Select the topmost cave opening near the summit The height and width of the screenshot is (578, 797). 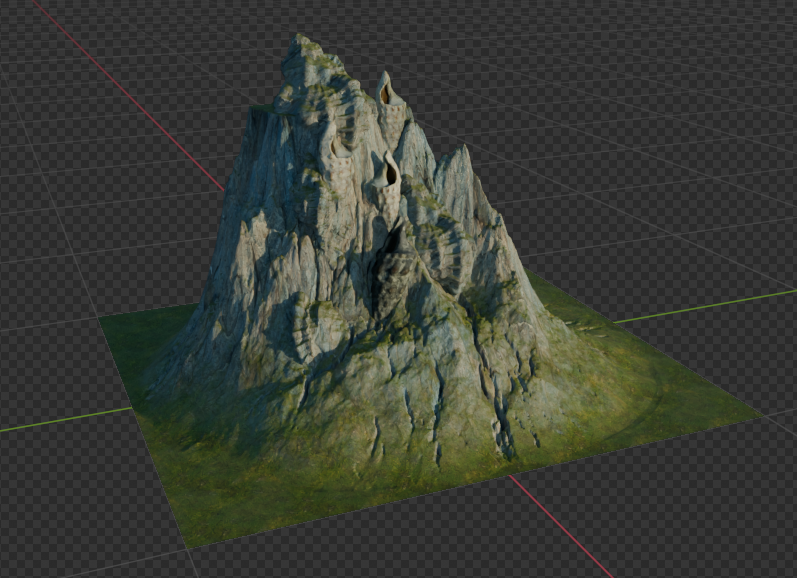click(386, 93)
